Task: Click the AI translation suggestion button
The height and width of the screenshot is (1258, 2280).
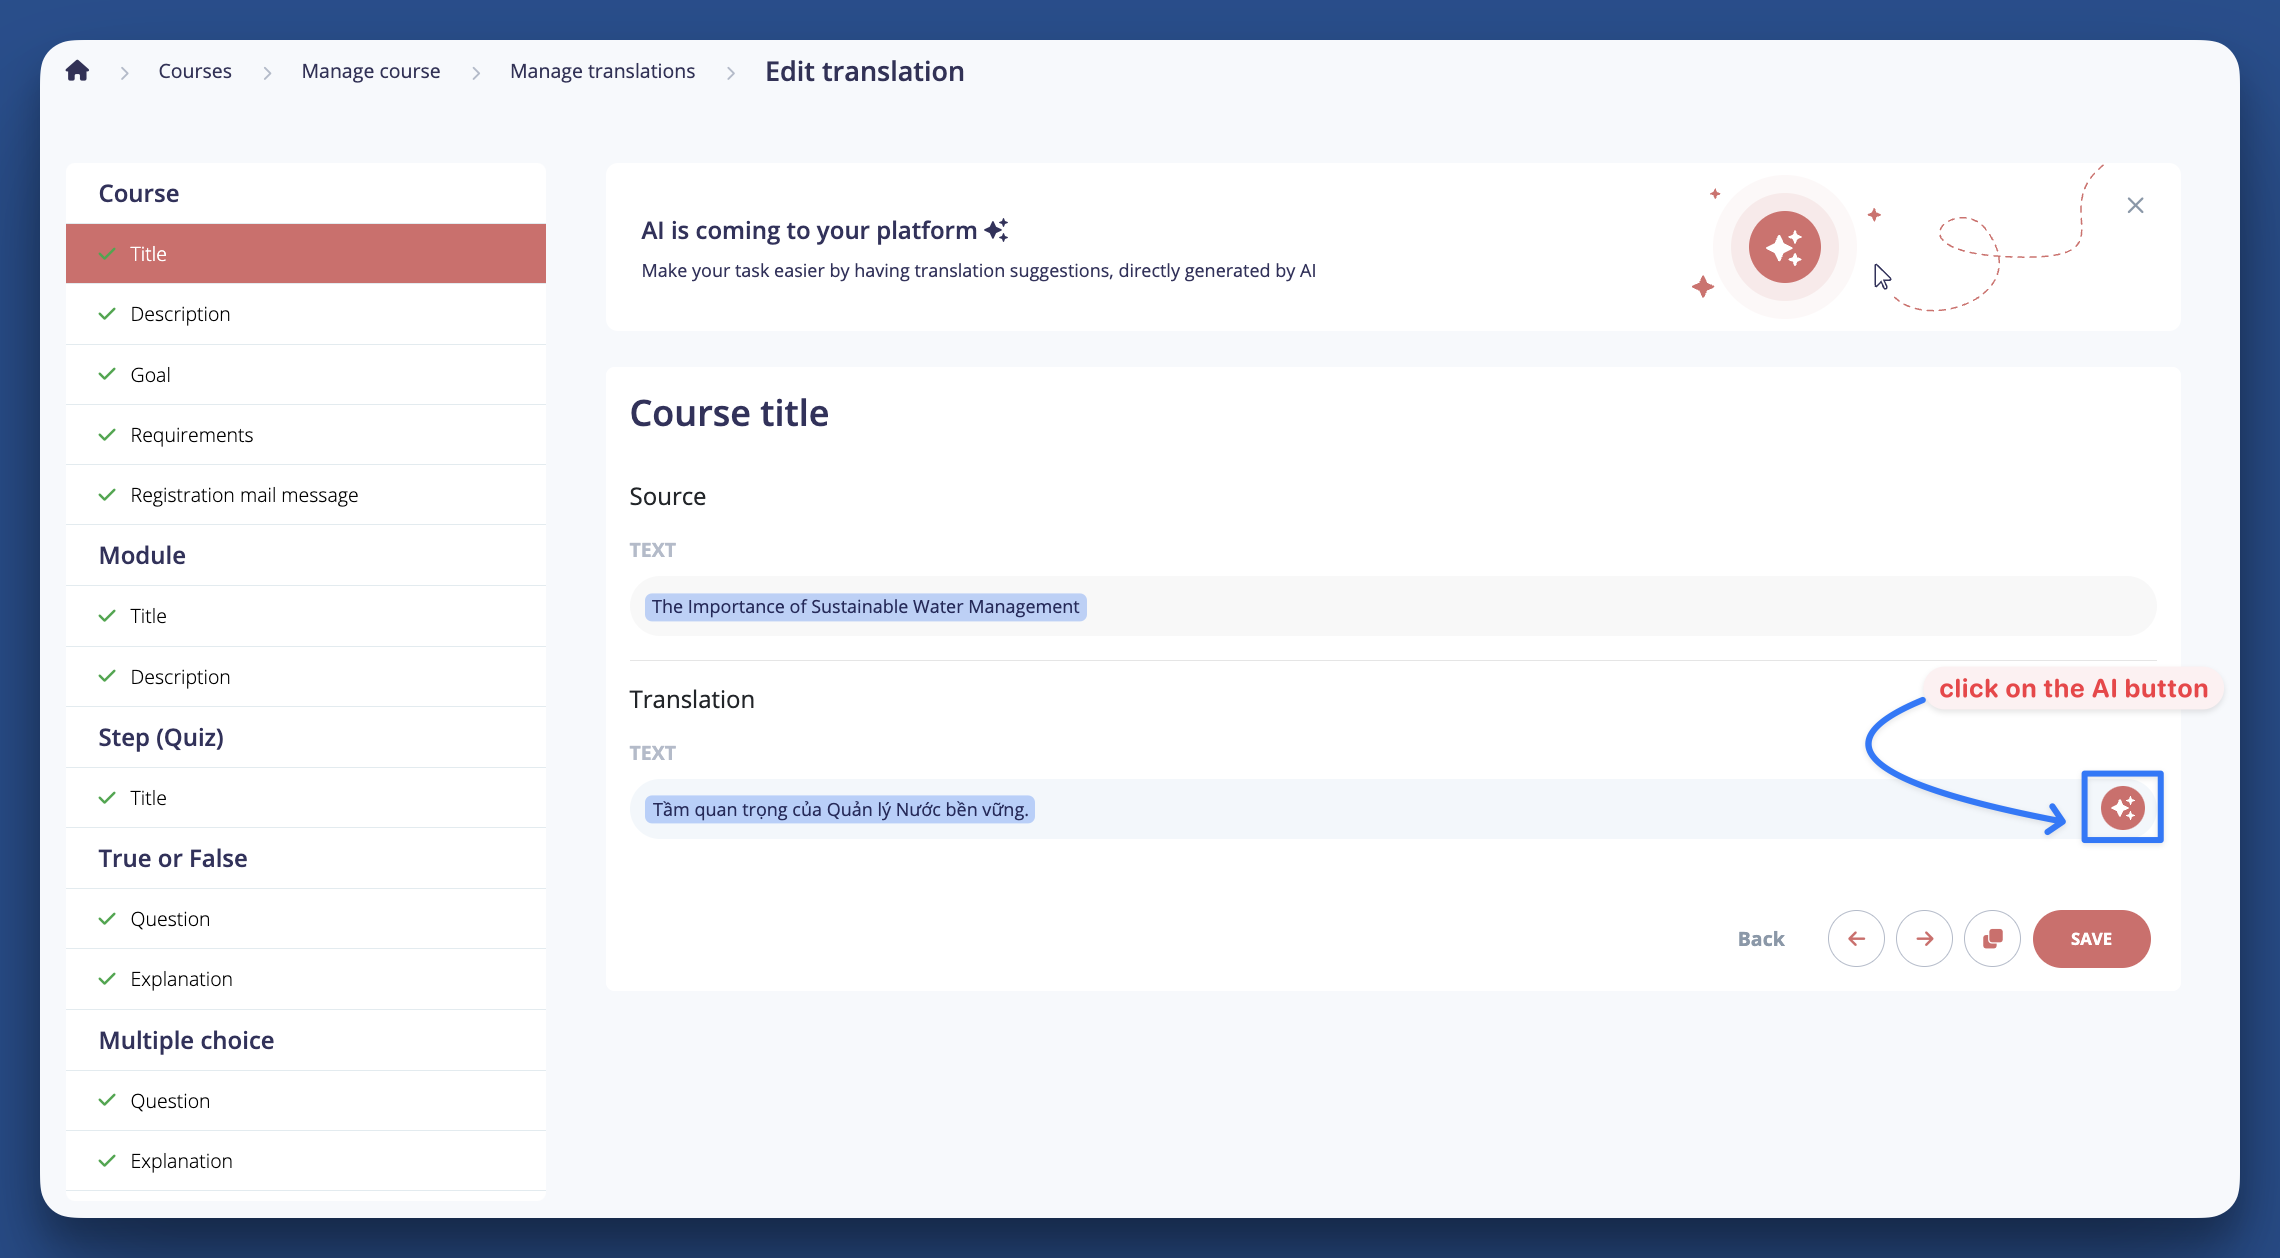Action: click(2122, 807)
